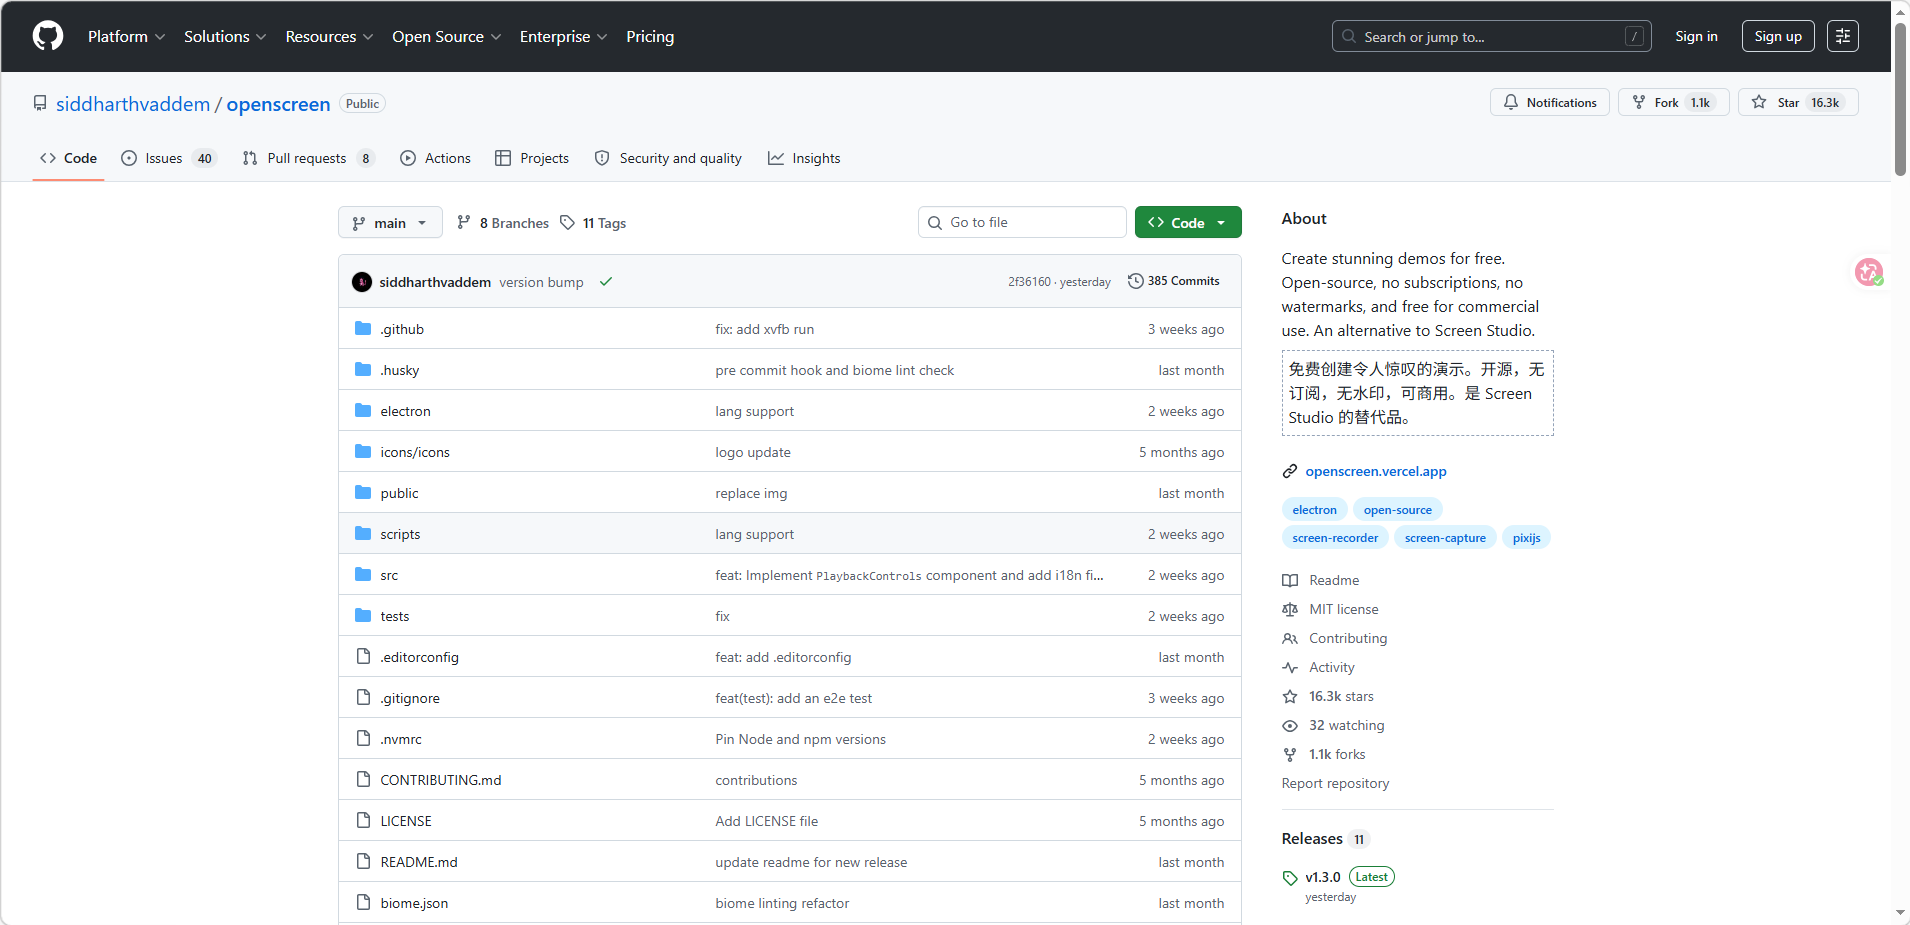Click the page vertical scrollbar thumb

coord(1900,97)
